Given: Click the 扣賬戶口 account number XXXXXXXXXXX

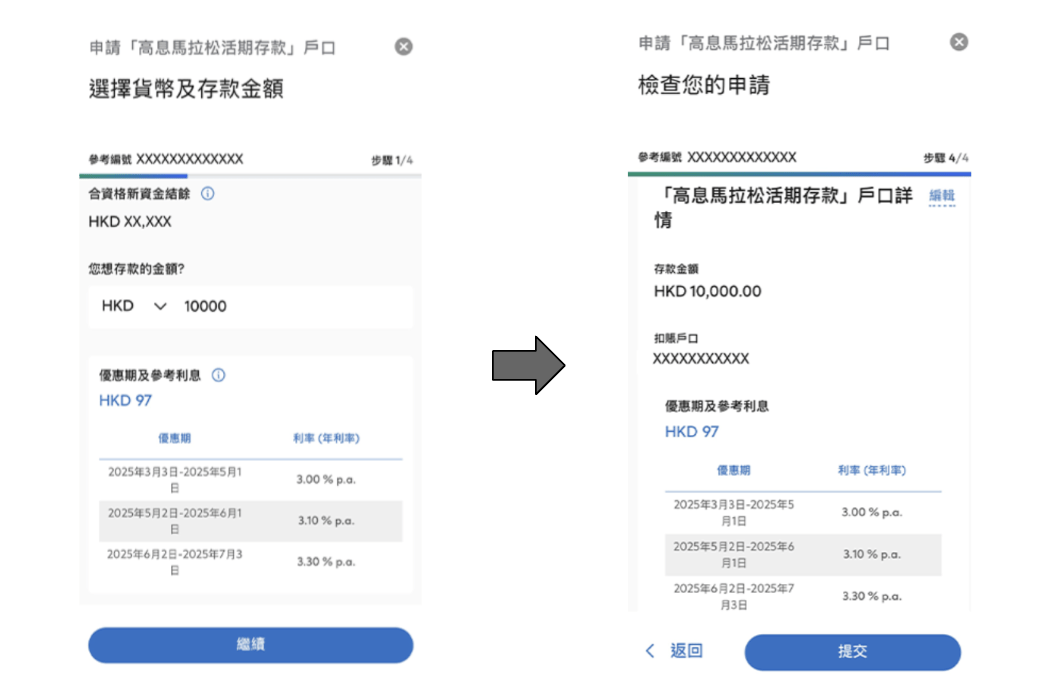Looking at the screenshot, I should click(x=700, y=359).
